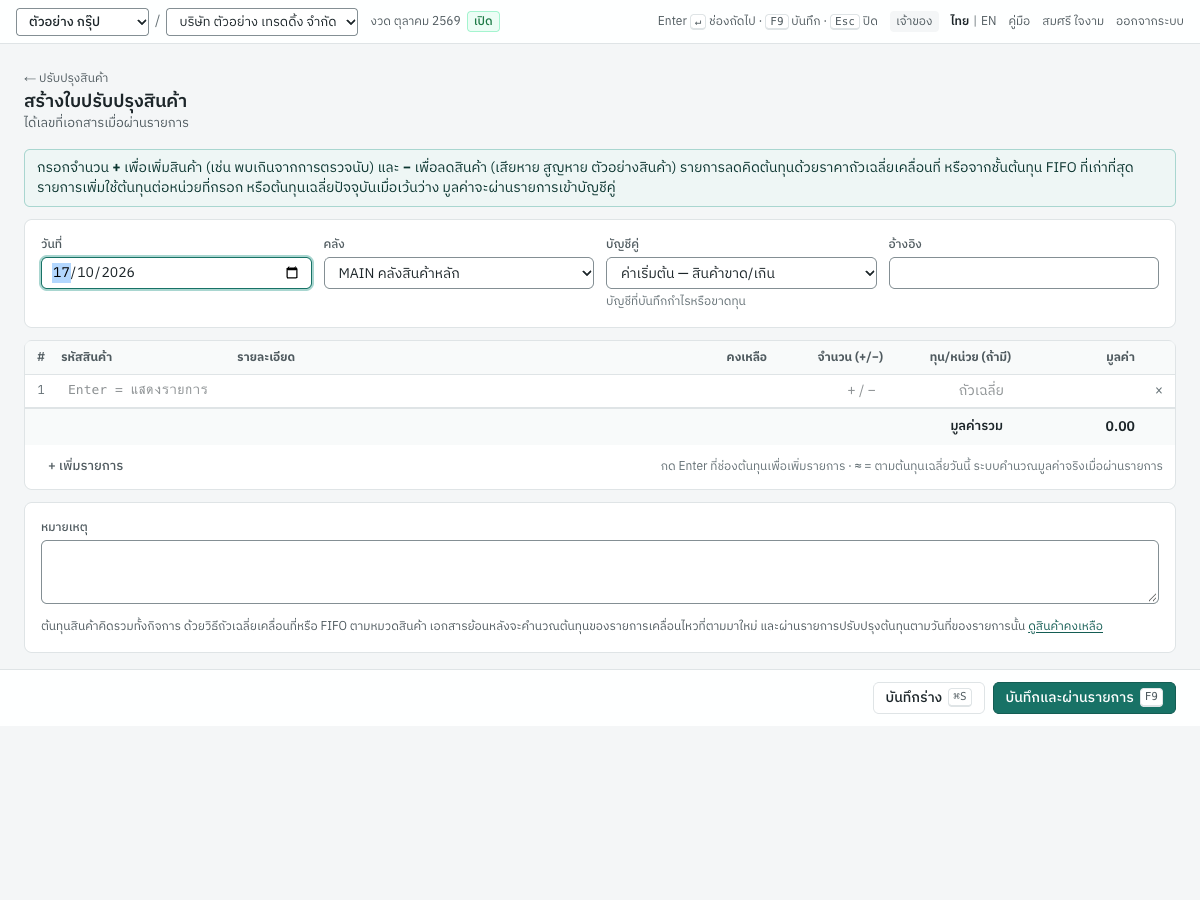Switch language to ไทย
Image resolution: width=1200 pixels, height=900 pixels.
click(960, 21)
